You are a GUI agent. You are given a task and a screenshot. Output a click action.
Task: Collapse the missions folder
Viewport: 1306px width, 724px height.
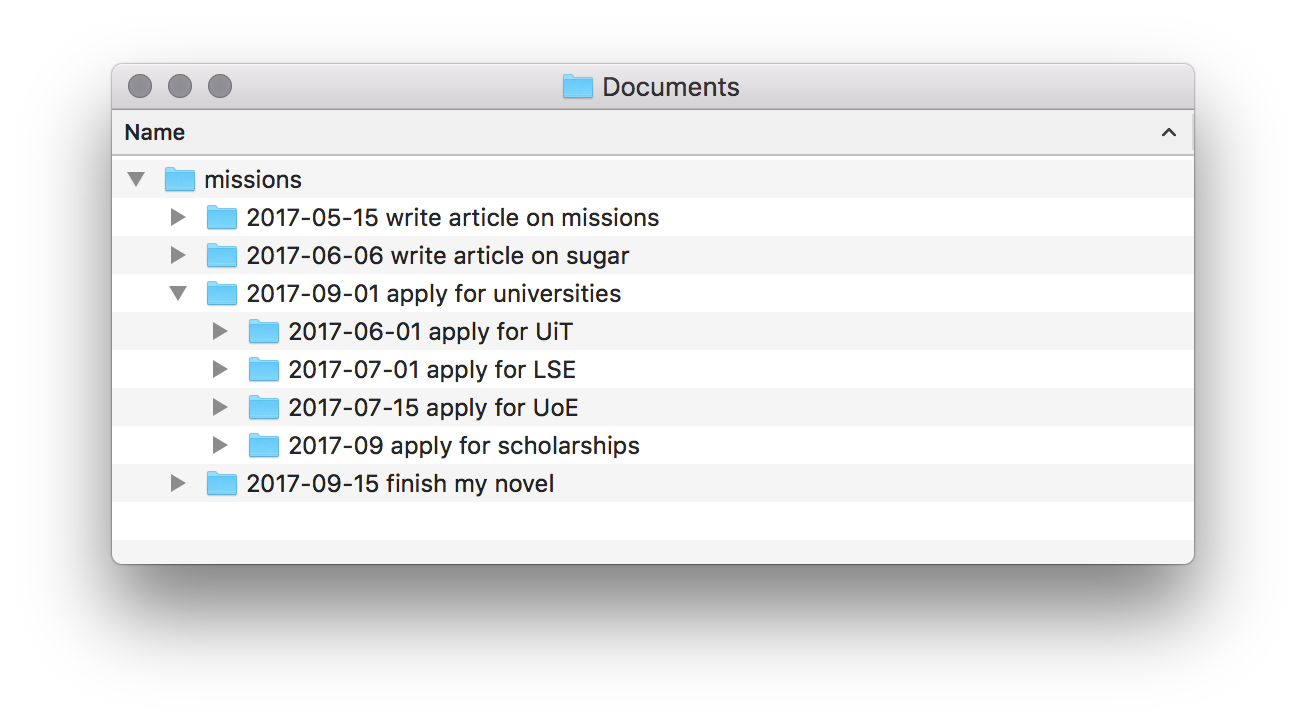point(137,180)
